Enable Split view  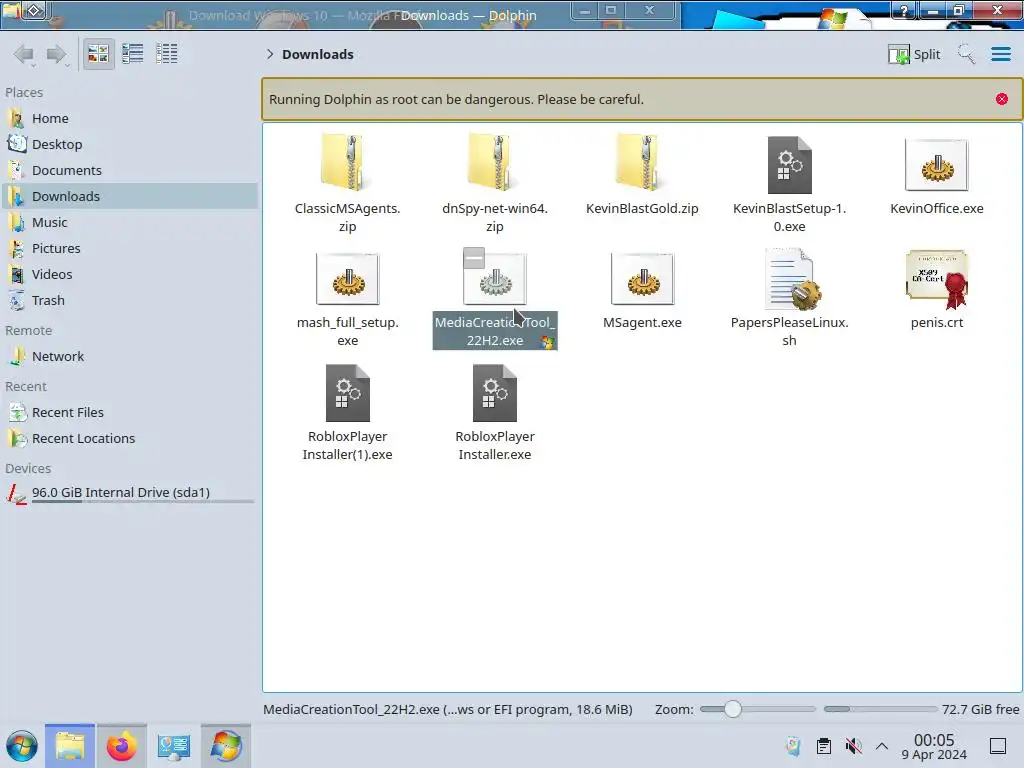(914, 54)
